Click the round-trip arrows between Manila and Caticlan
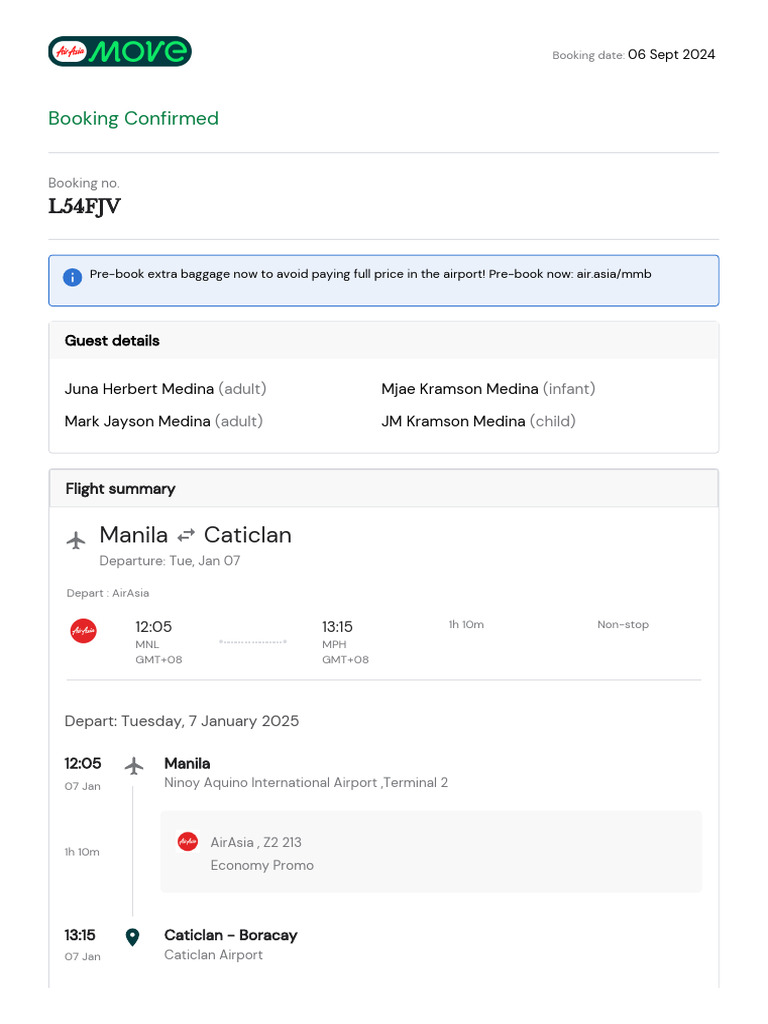The image size is (768, 1024). (186, 535)
